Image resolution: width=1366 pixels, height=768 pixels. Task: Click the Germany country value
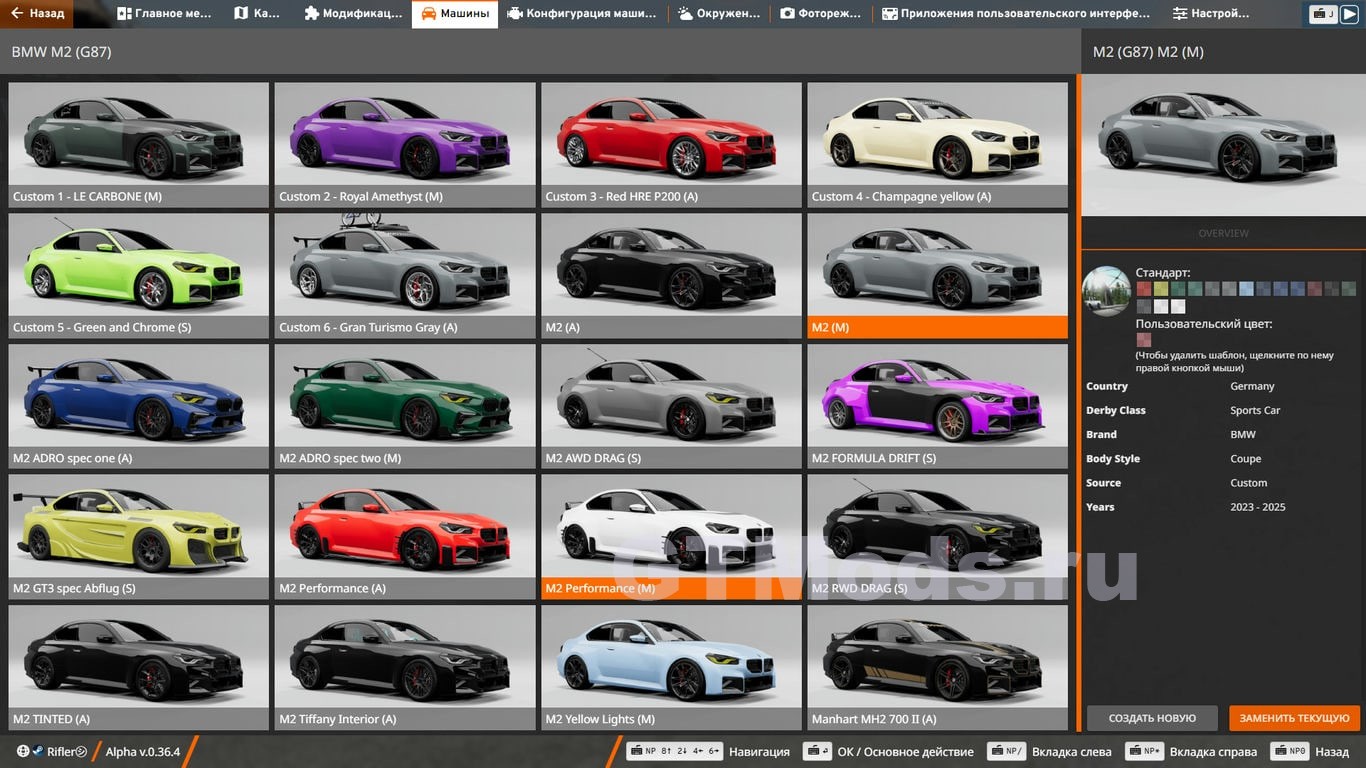1252,386
